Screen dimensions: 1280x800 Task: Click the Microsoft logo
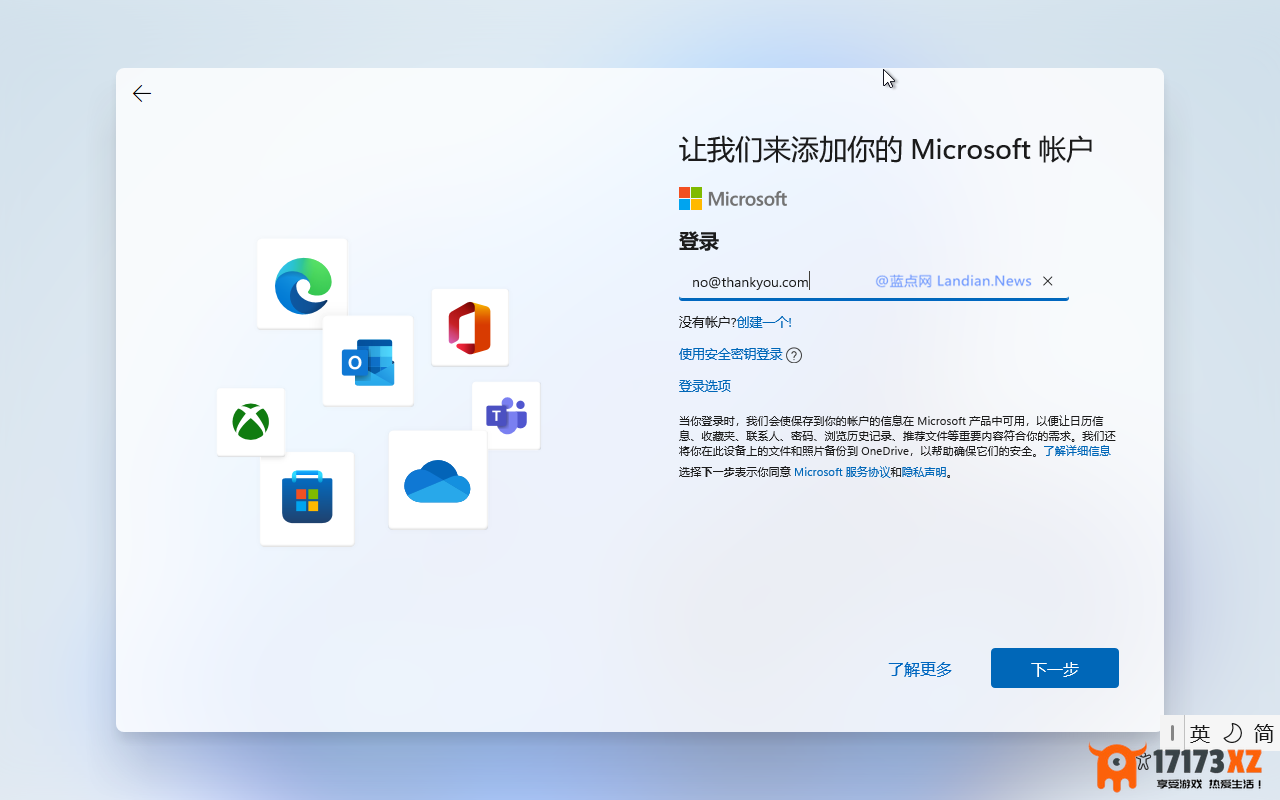coord(733,199)
